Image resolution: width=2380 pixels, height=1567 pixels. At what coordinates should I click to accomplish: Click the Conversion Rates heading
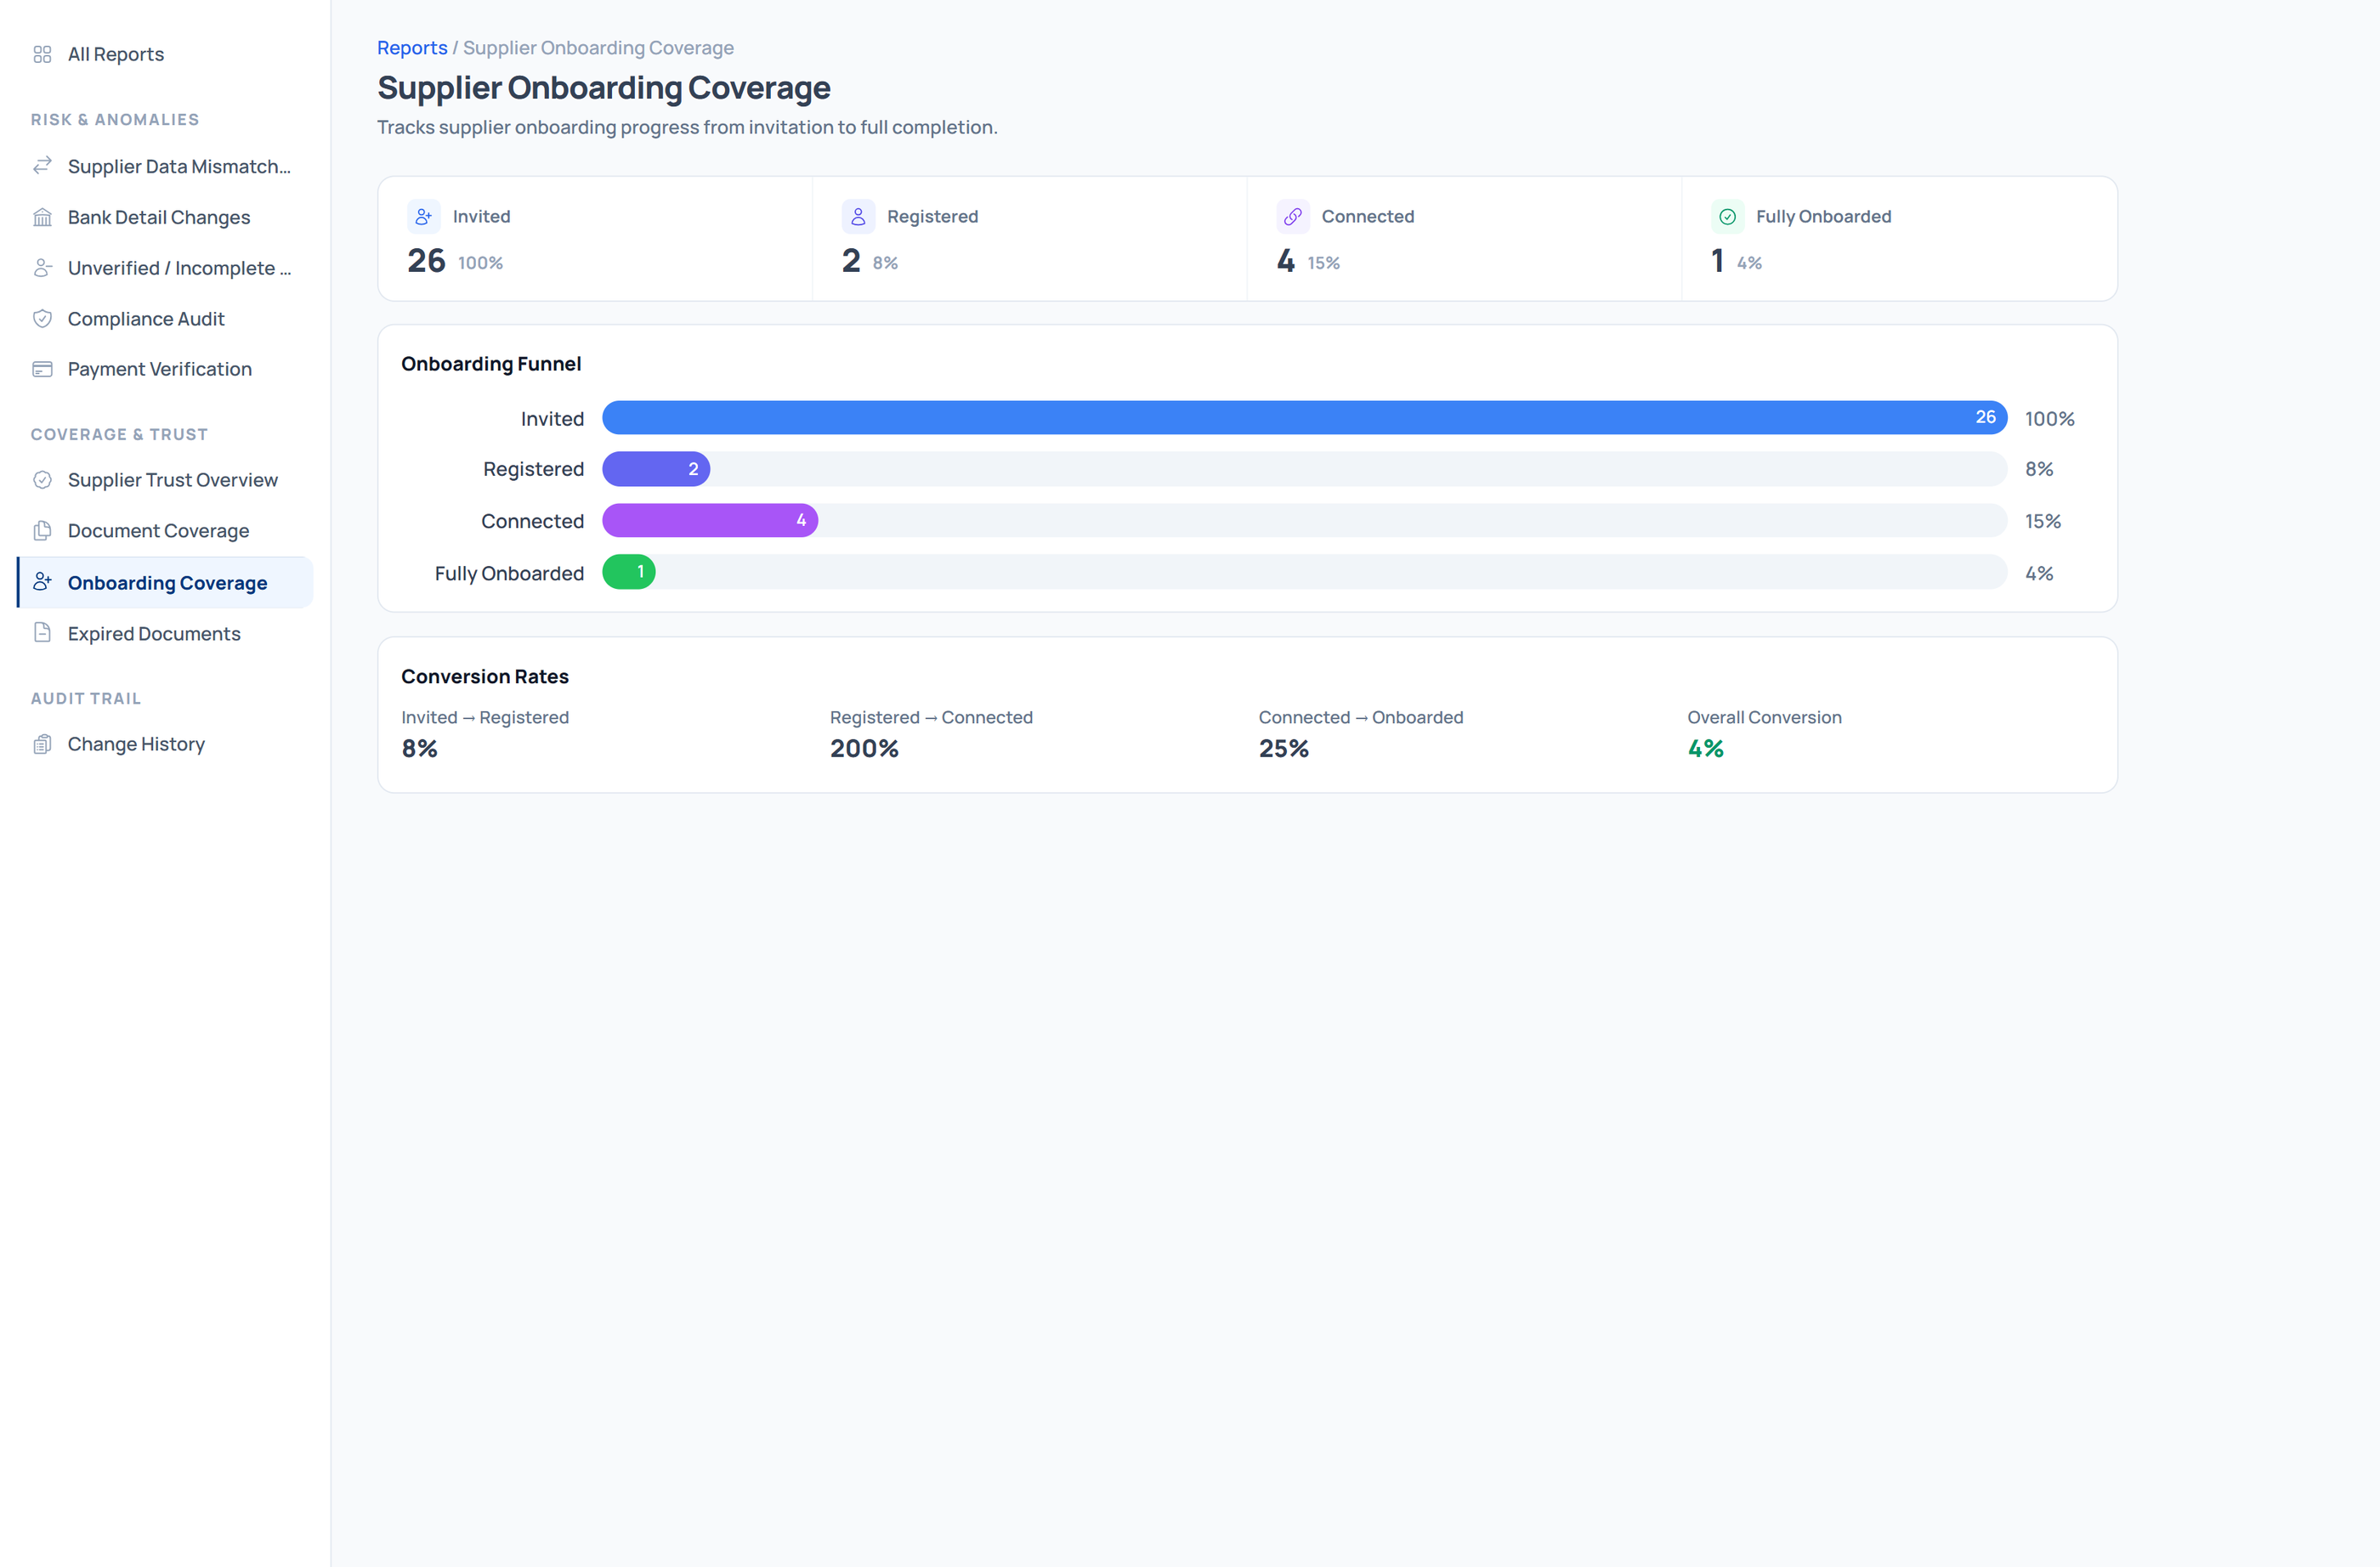coord(485,677)
